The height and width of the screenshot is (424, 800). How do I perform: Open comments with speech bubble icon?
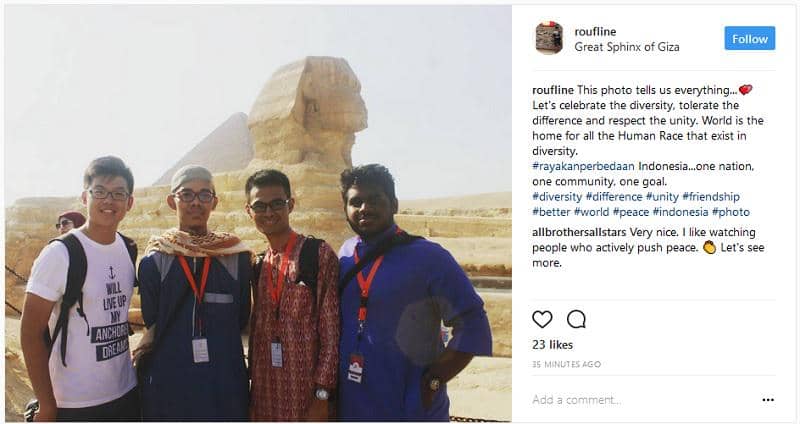point(576,319)
